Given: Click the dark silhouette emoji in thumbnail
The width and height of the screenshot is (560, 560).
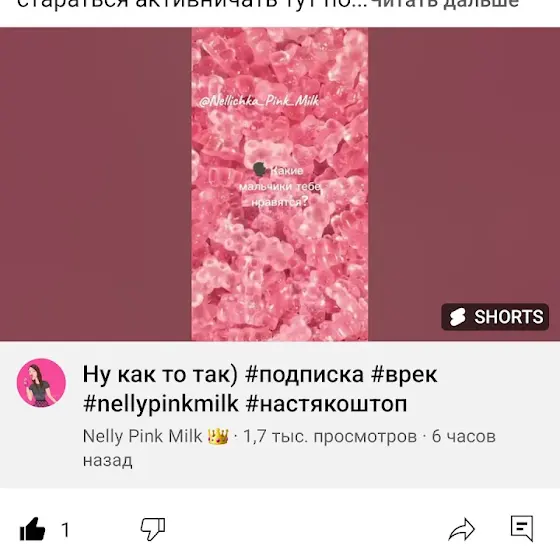Looking at the screenshot, I should [x=260, y=169].
